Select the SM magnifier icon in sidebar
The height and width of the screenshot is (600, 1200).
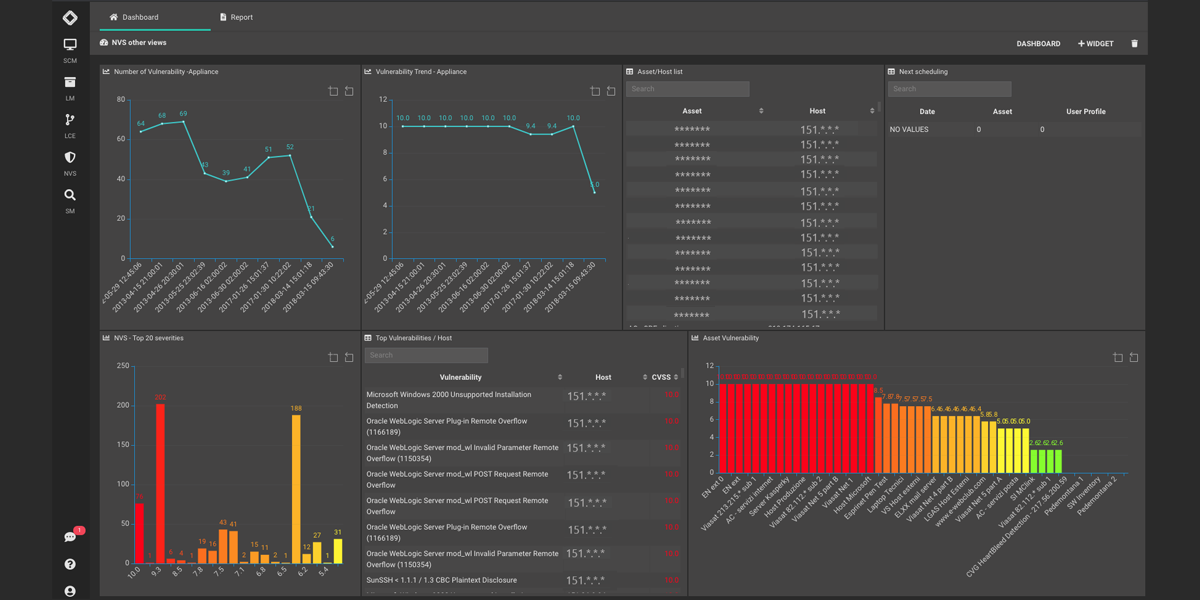(x=69, y=195)
